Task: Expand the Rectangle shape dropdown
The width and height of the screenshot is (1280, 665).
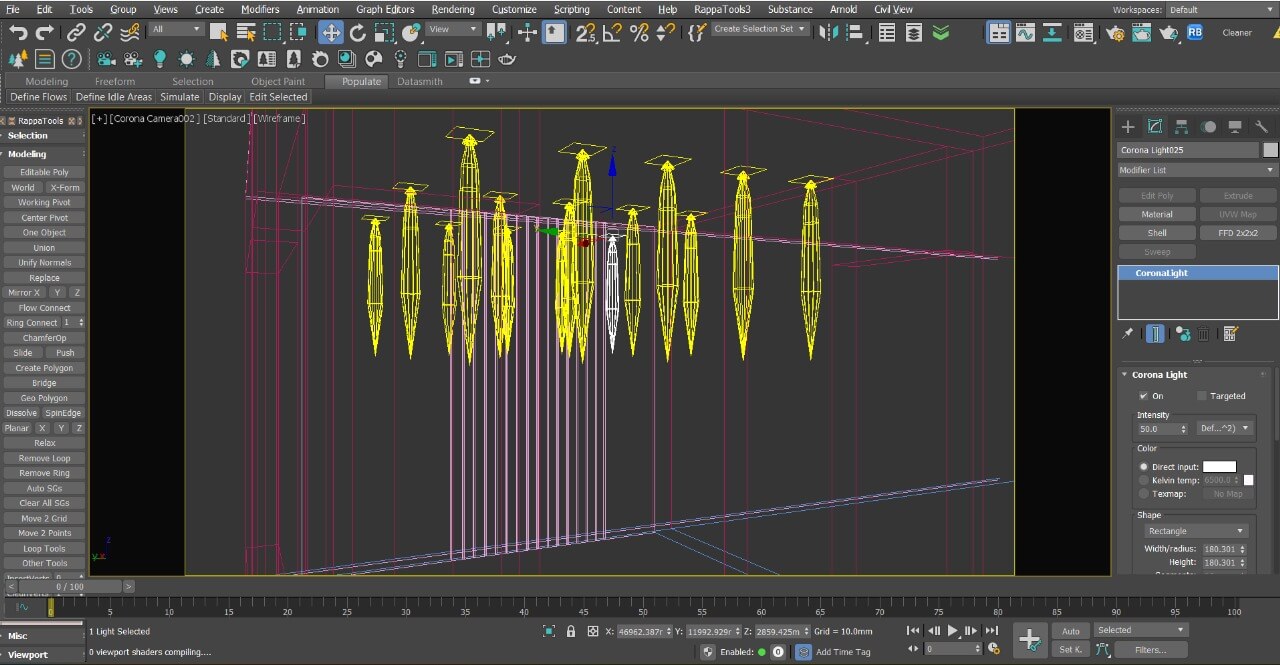Action: coord(1196,531)
